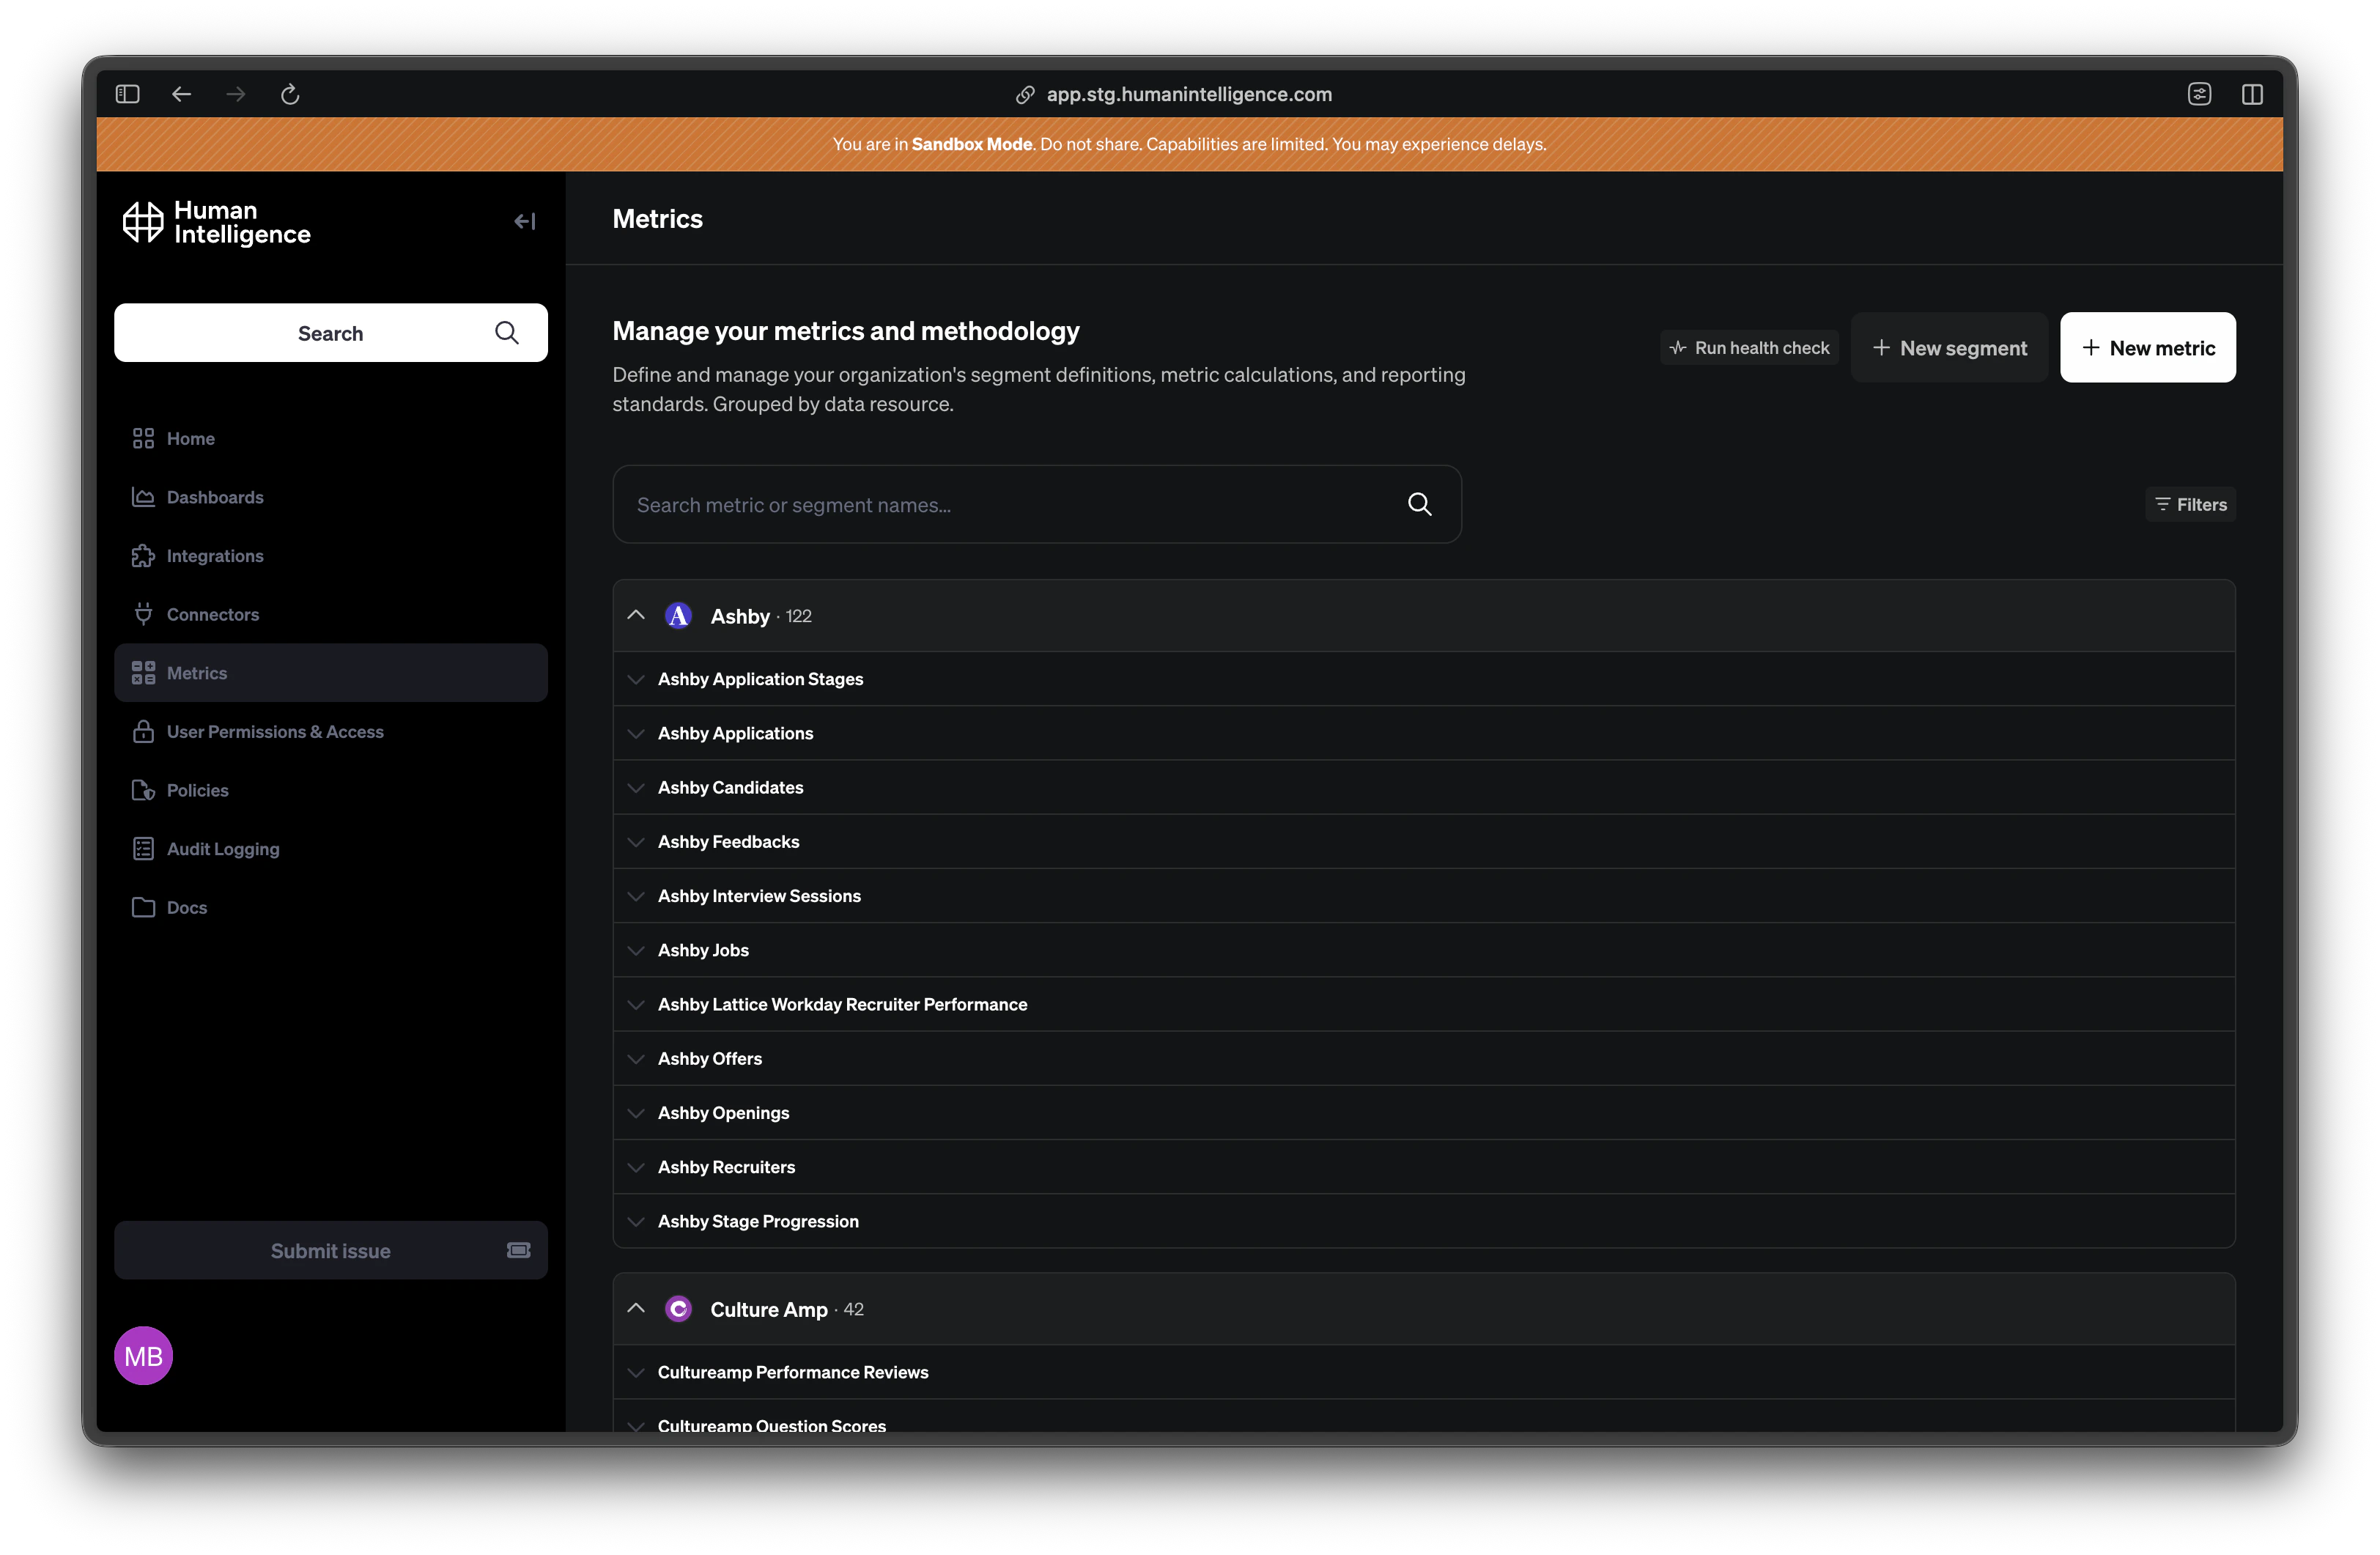
Task: Click the New metric button
Action: coord(2148,347)
